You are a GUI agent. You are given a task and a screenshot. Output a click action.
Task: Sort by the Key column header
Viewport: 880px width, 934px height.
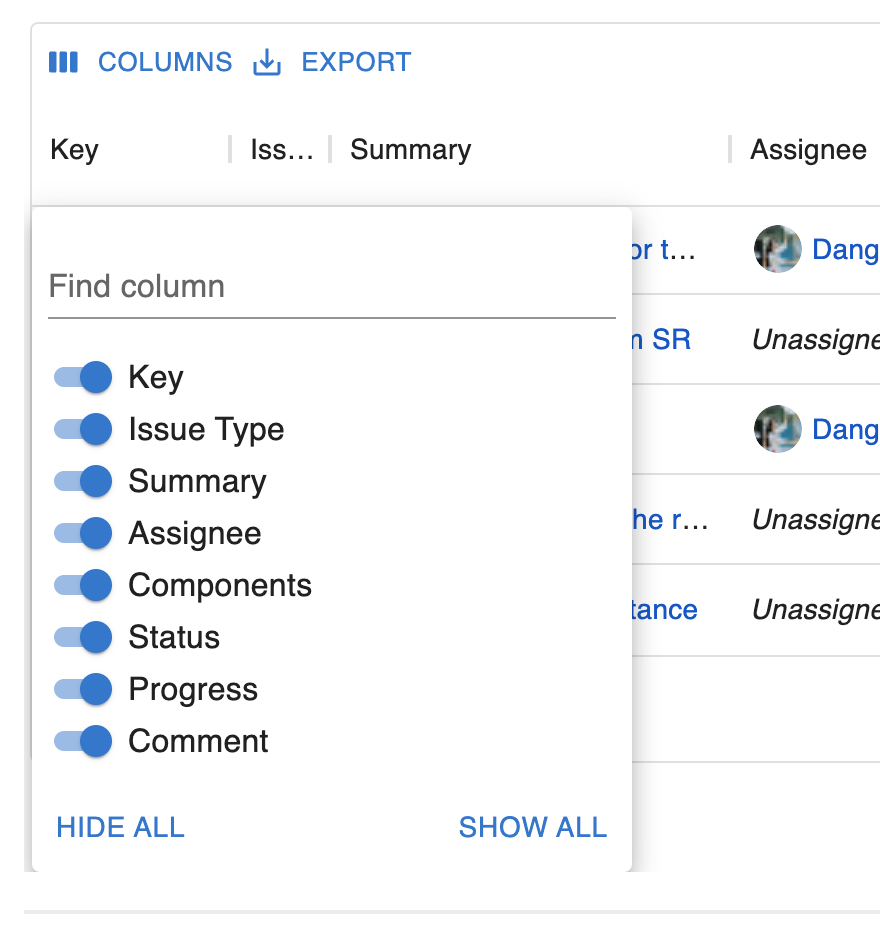click(x=75, y=150)
